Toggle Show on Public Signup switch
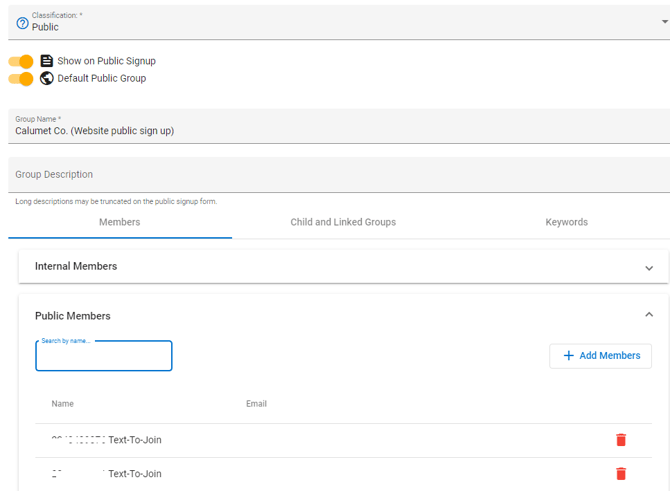The width and height of the screenshot is (670, 491). coord(21,62)
